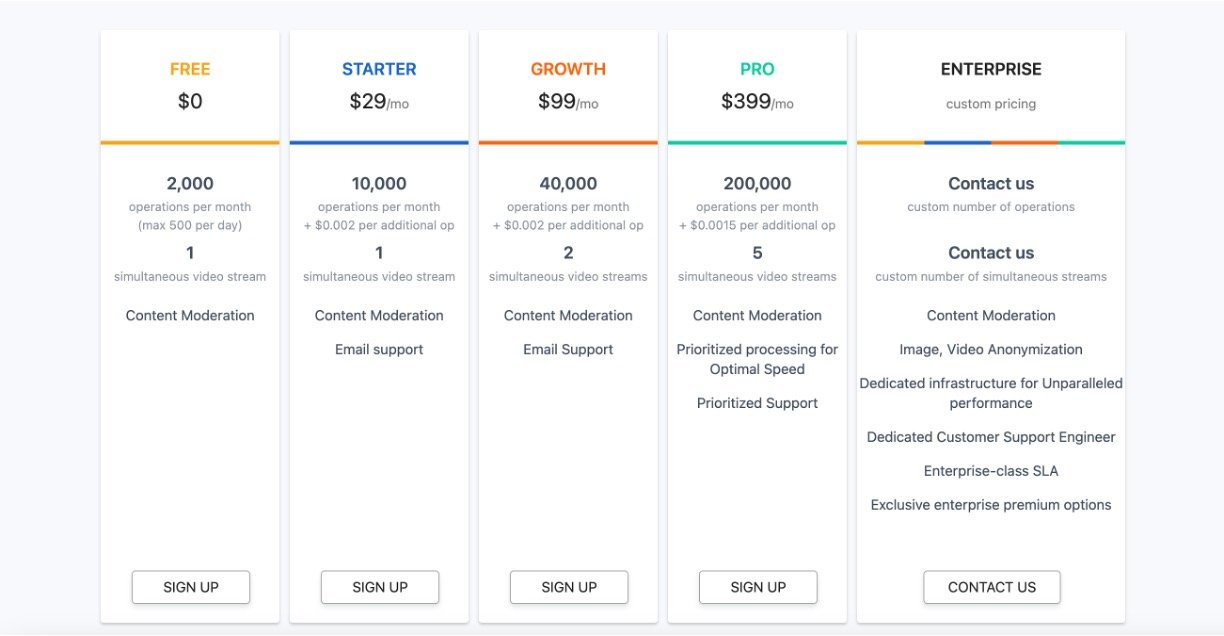The image size is (1224, 636).
Task: Click the $99/mo Growth price
Action: pyautogui.click(x=568, y=101)
